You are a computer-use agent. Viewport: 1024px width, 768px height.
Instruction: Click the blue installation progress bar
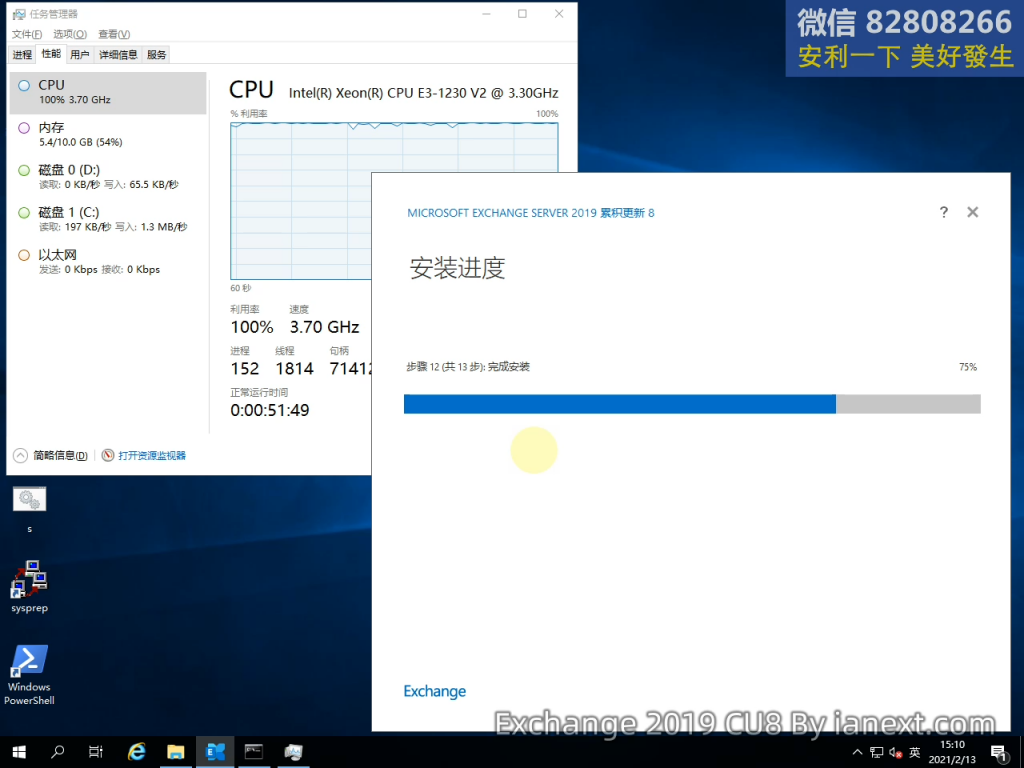coord(620,404)
